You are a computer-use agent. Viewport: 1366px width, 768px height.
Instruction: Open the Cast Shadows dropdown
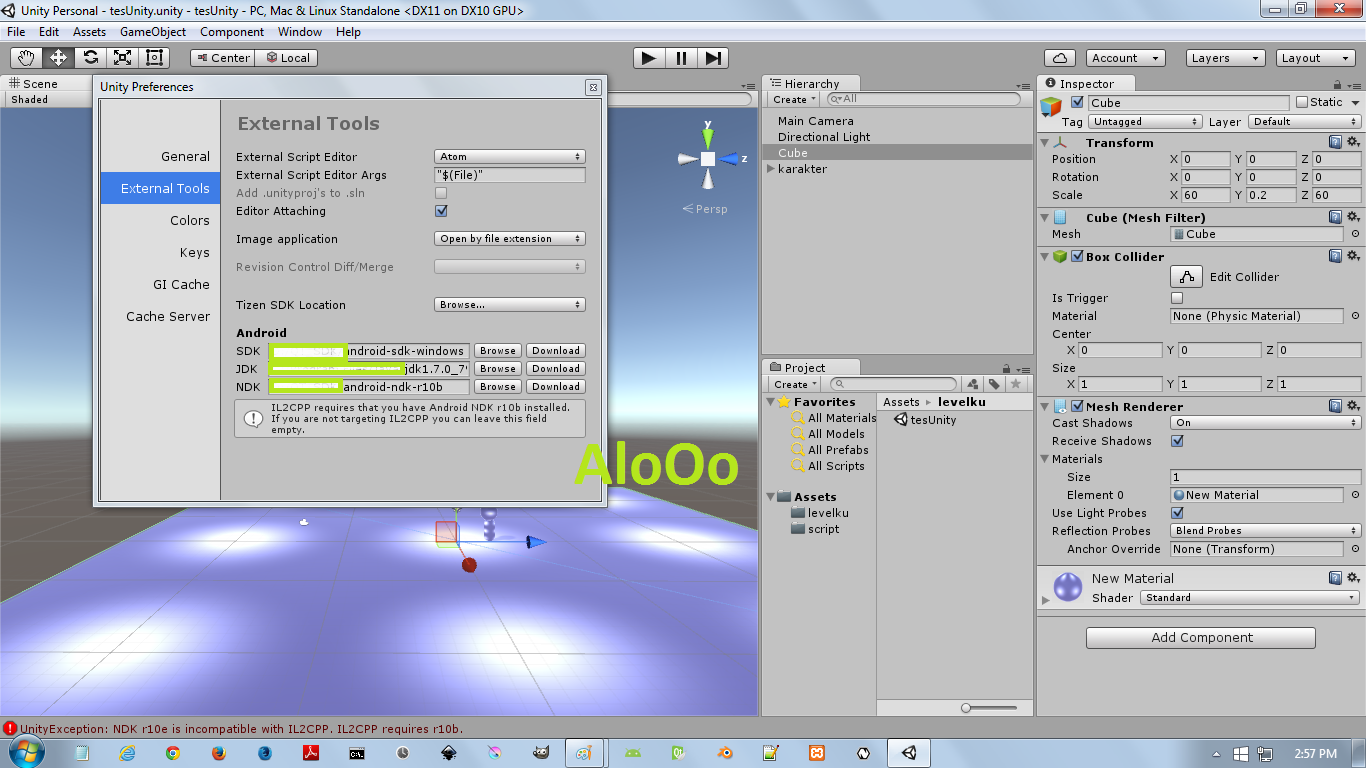tap(1263, 423)
